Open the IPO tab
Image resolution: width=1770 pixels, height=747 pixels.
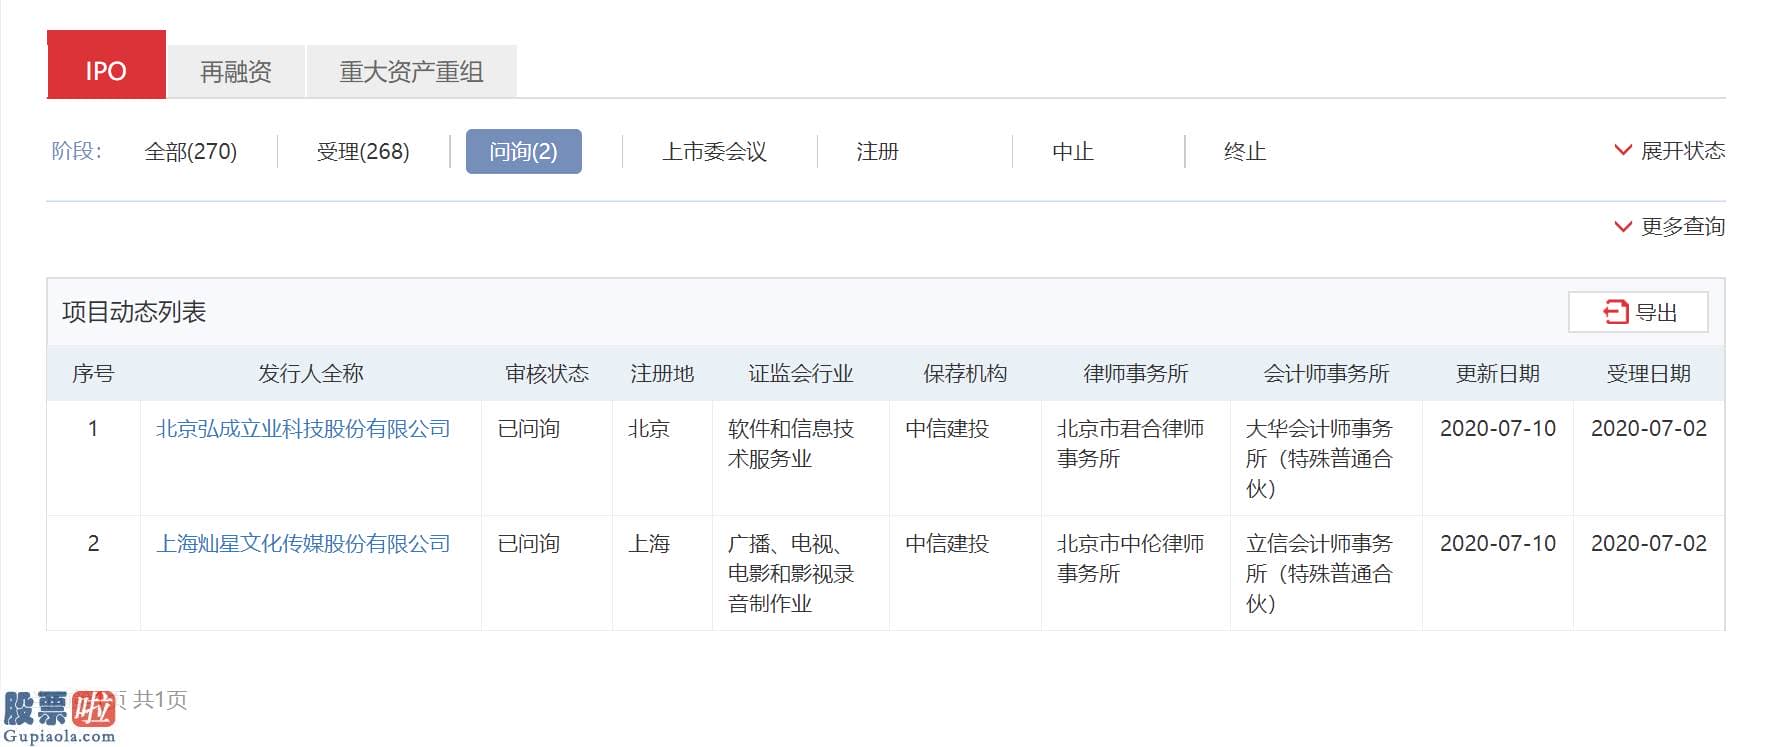(x=106, y=65)
